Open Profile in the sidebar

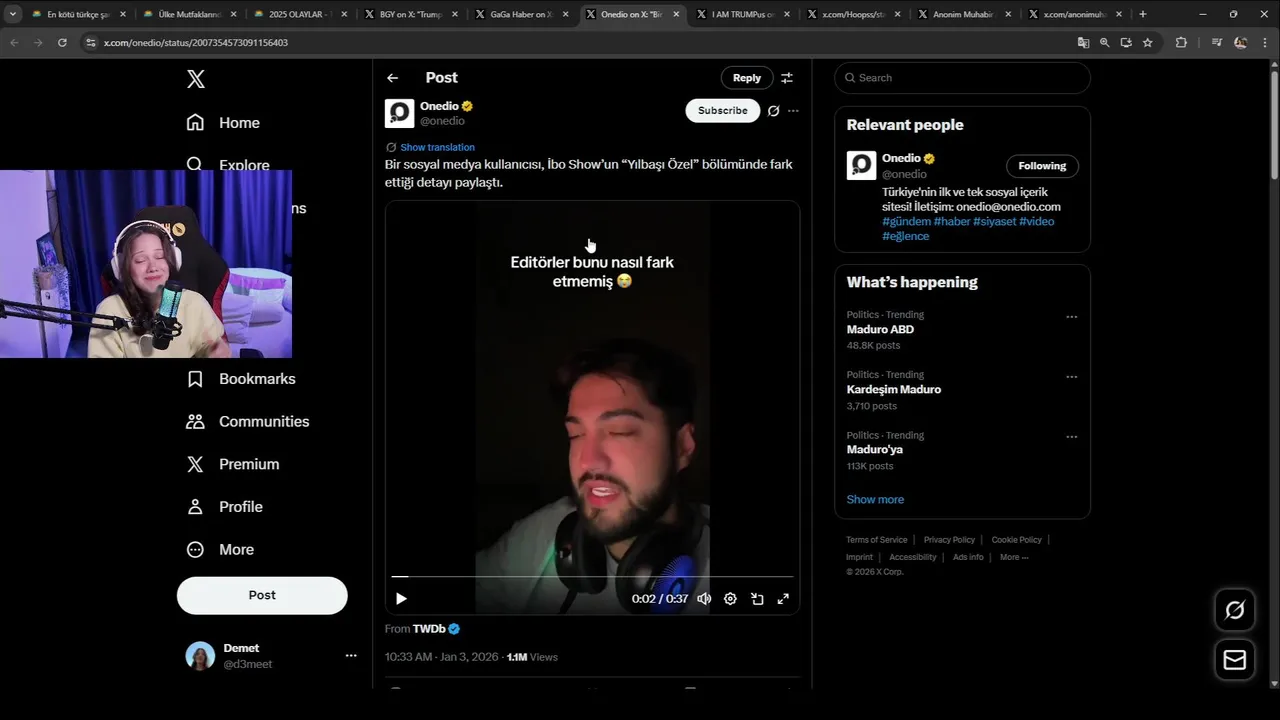coord(225,507)
